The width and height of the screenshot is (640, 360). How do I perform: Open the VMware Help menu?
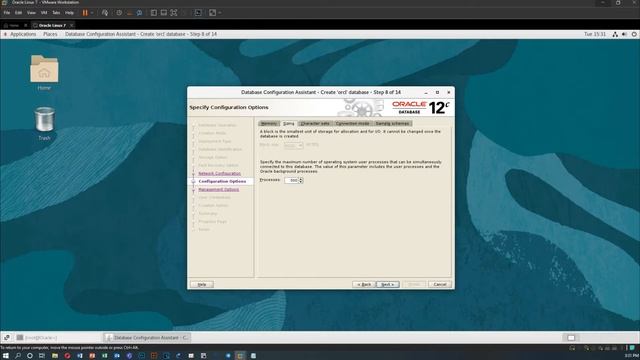click(x=69, y=13)
